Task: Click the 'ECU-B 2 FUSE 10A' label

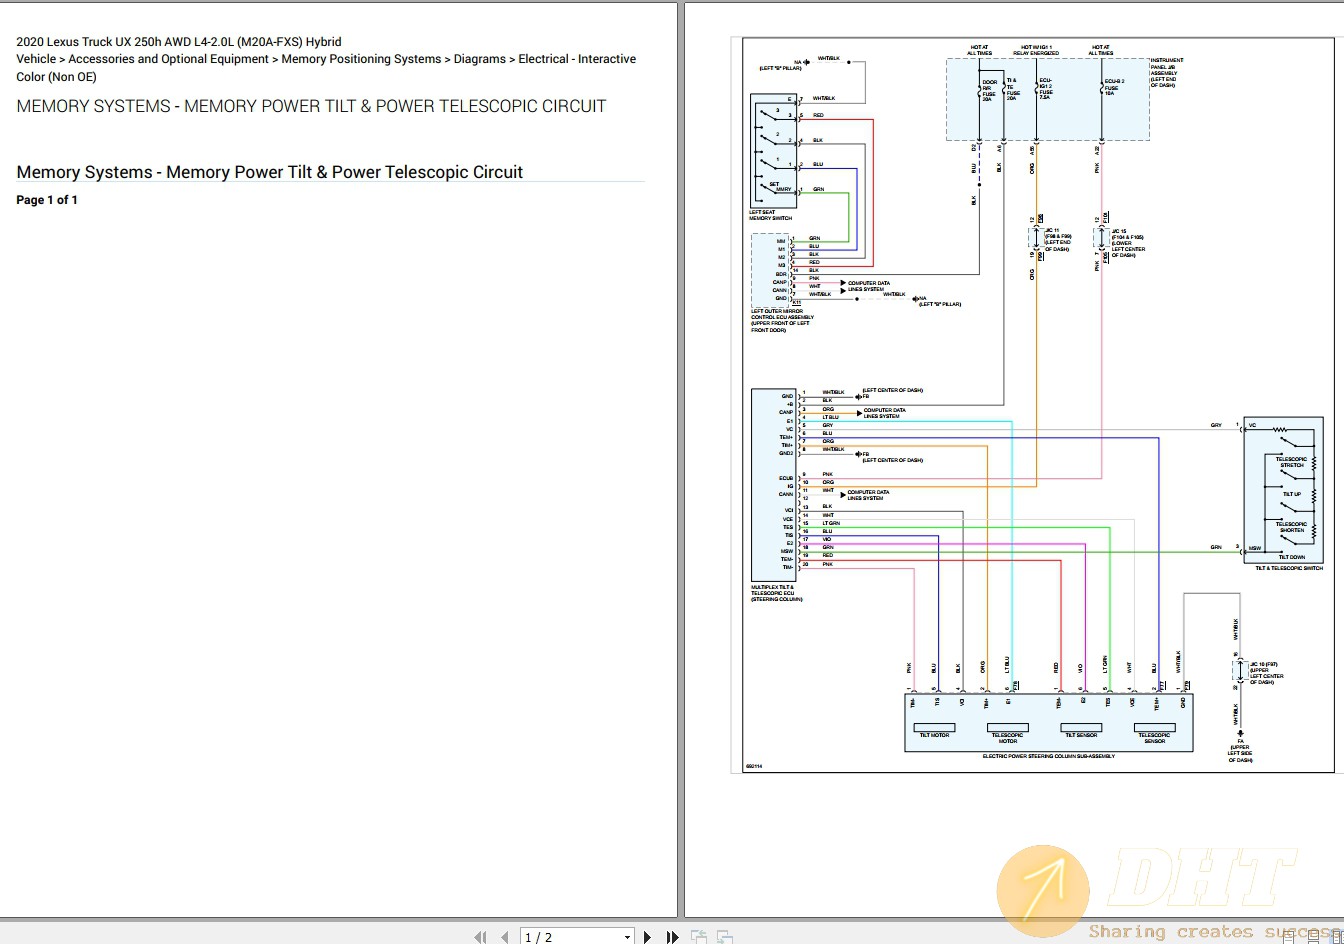Action: click(x=1113, y=86)
